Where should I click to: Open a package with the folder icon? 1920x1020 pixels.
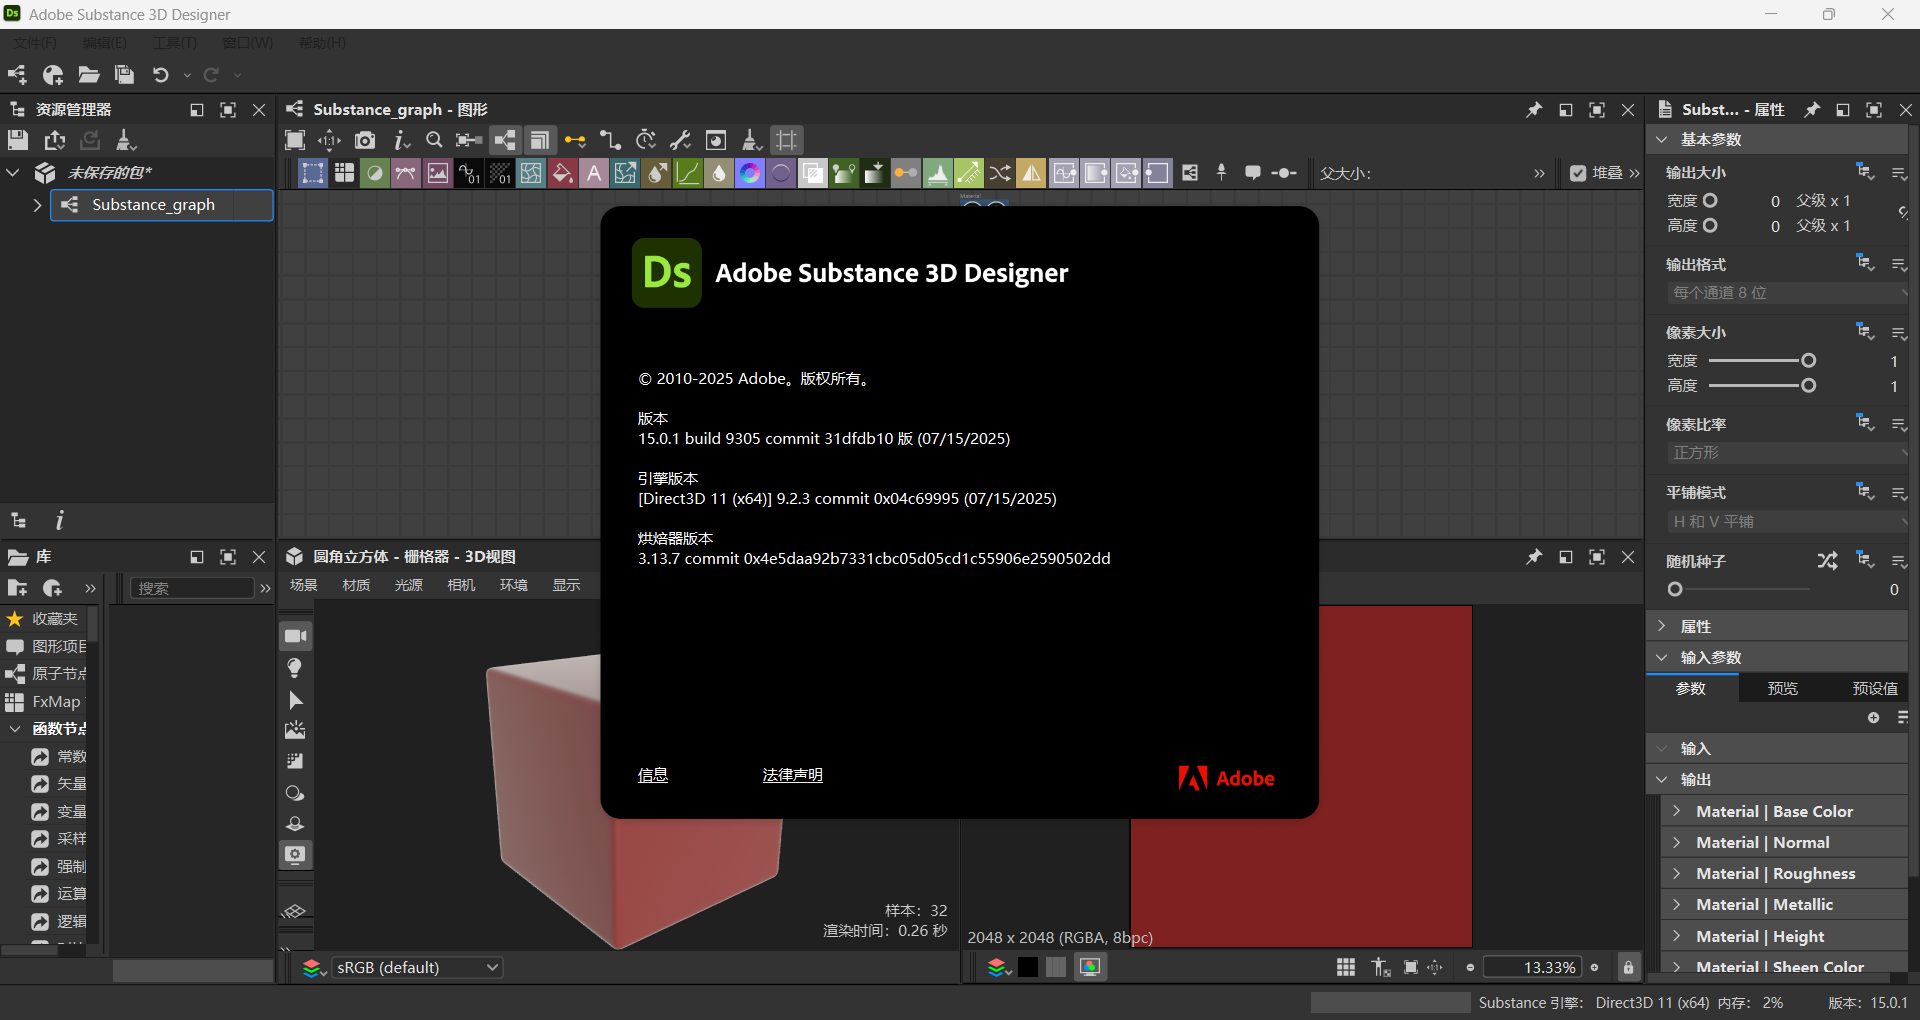[x=89, y=75]
